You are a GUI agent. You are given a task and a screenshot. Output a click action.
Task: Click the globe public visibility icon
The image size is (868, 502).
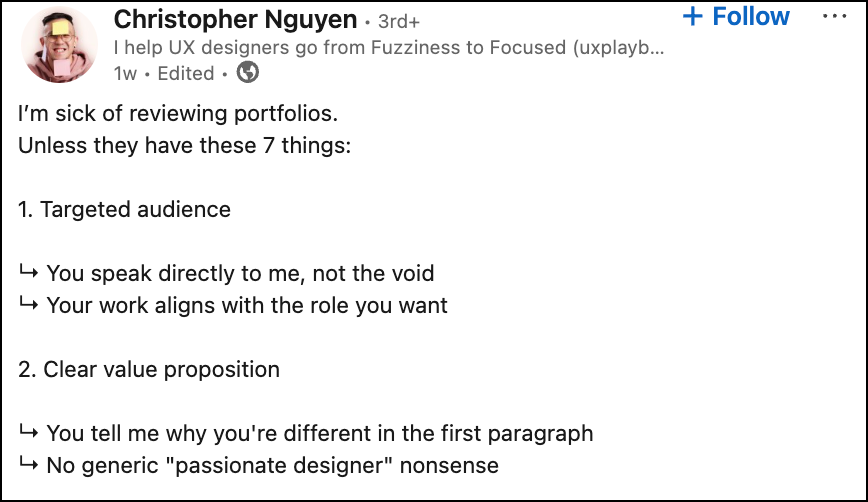pyautogui.click(x=247, y=73)
